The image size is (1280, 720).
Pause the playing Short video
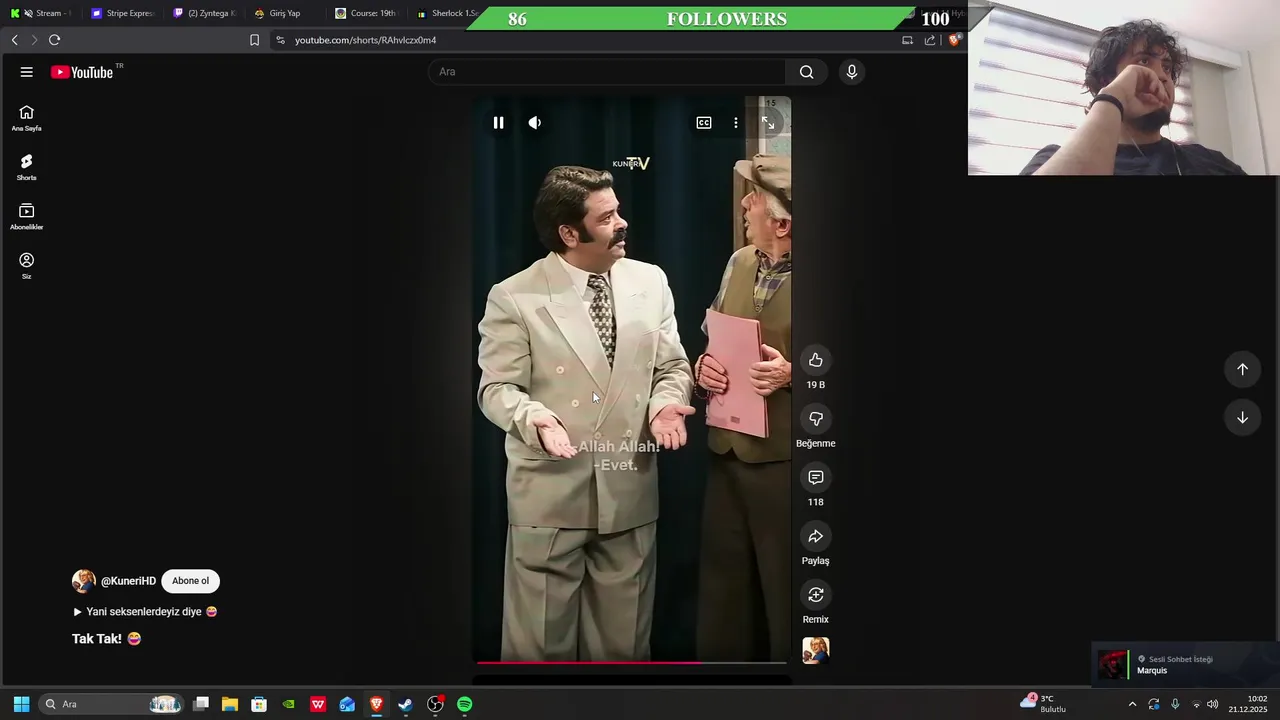coord(498,123)
